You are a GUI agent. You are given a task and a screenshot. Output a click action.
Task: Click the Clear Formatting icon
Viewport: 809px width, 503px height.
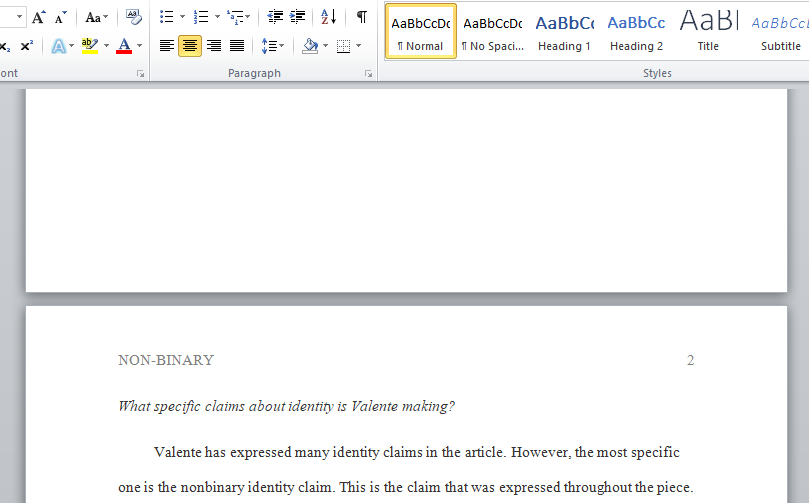134,17
